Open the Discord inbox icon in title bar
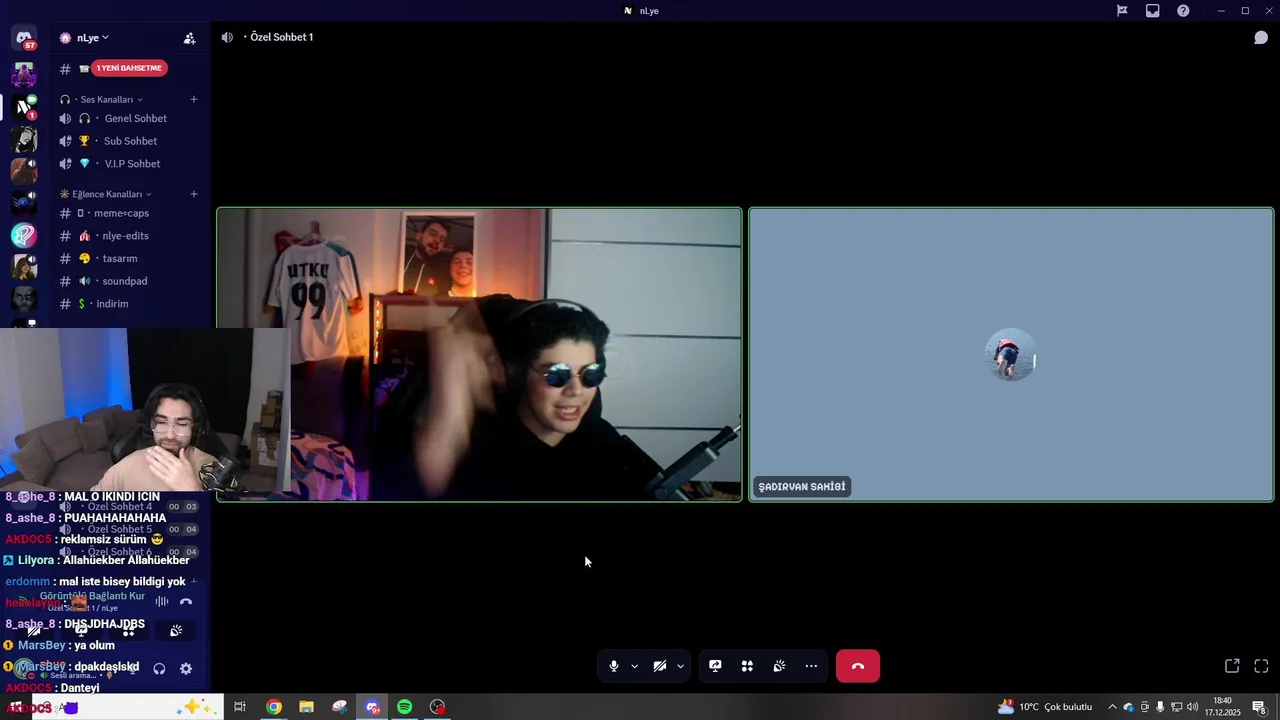Screen dimensions: 1280x720 pos(1153,11)
